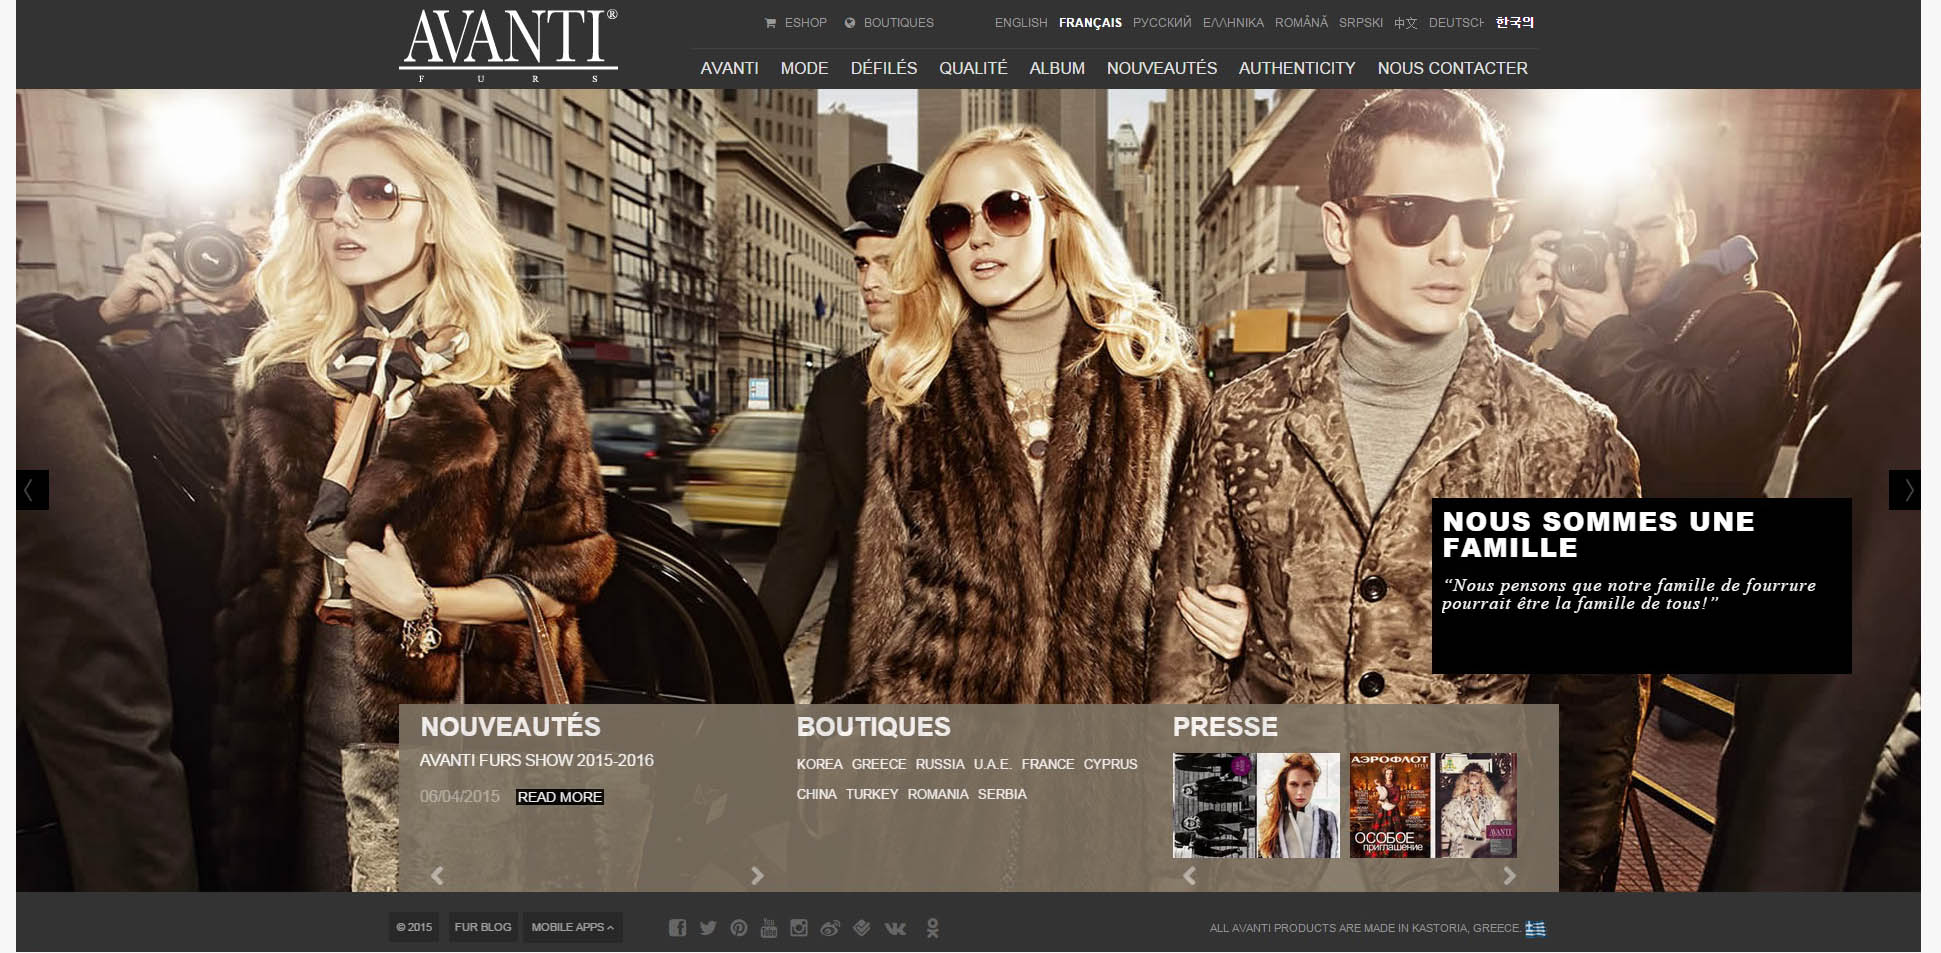Expand the MOBILE APPS dropdown
This screenshot has height=953, width=1941.
[572, 927]
